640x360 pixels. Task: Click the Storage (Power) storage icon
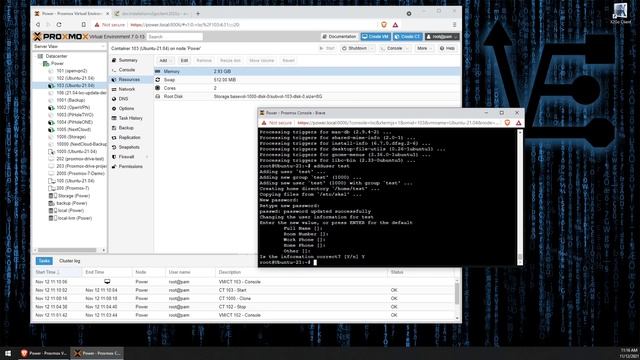[x=51, y=196]
